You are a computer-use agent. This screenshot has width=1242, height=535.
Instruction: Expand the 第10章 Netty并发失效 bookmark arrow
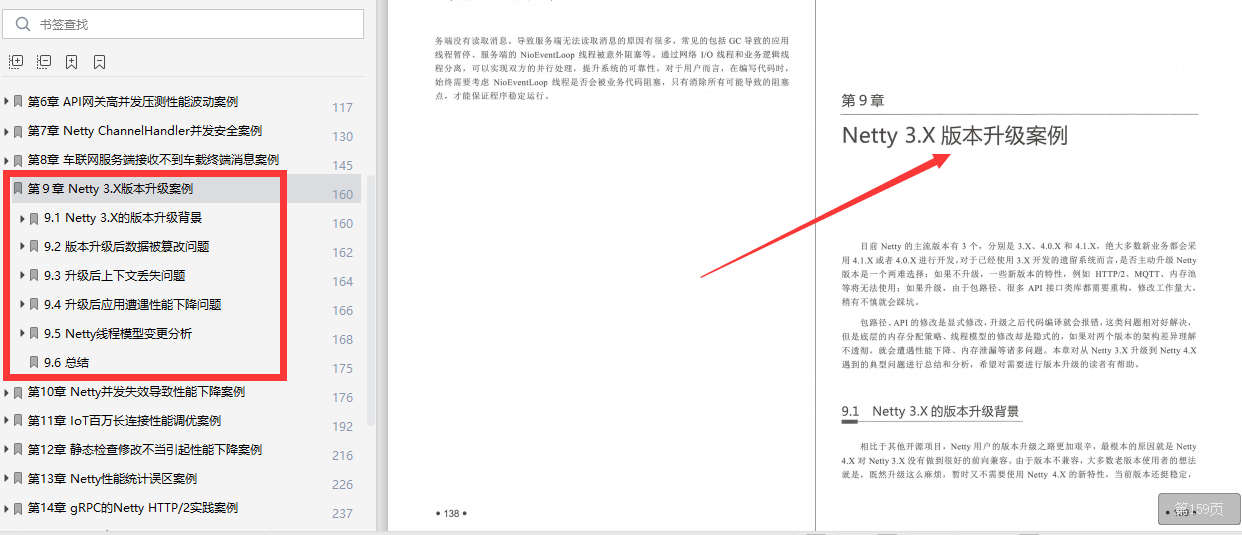click(x=7, y=392)
